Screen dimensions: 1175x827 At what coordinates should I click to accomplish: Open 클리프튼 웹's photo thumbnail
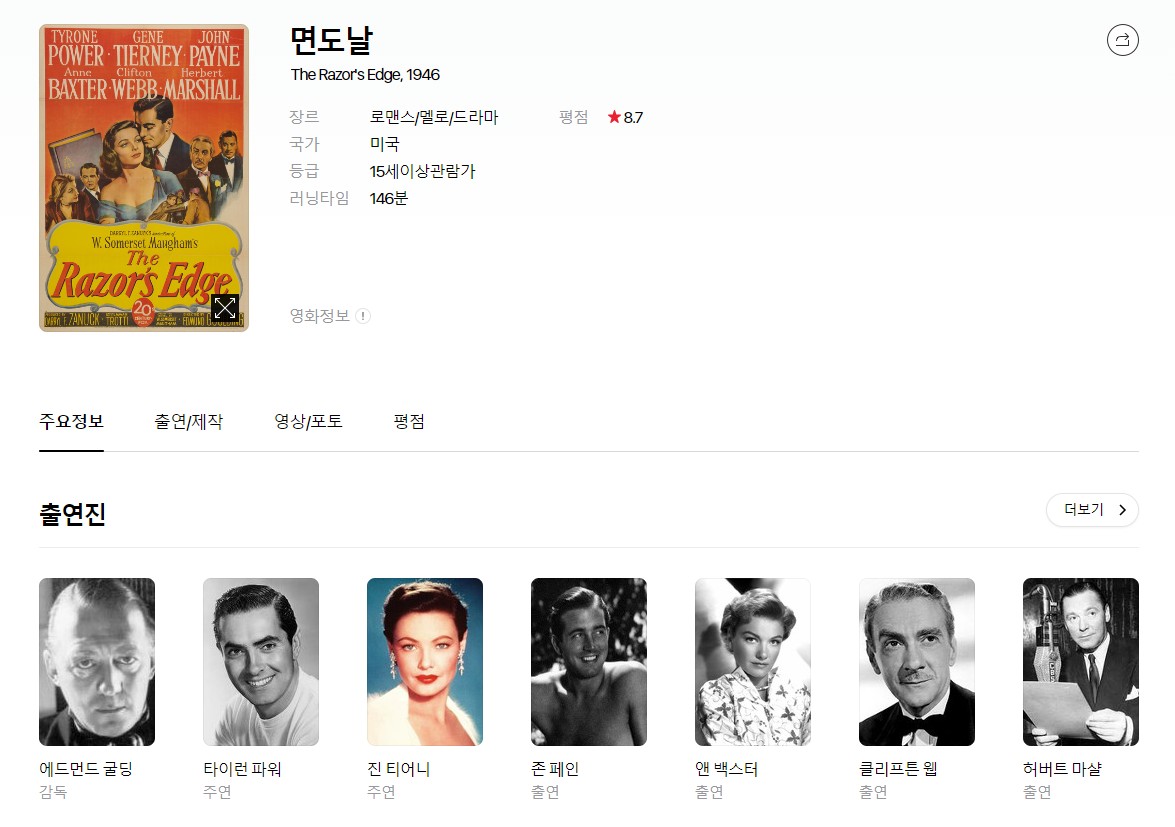[917, 661]
